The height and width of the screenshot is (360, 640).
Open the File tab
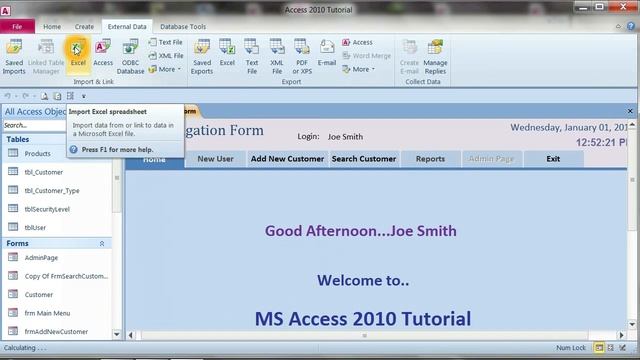[17, 27]
